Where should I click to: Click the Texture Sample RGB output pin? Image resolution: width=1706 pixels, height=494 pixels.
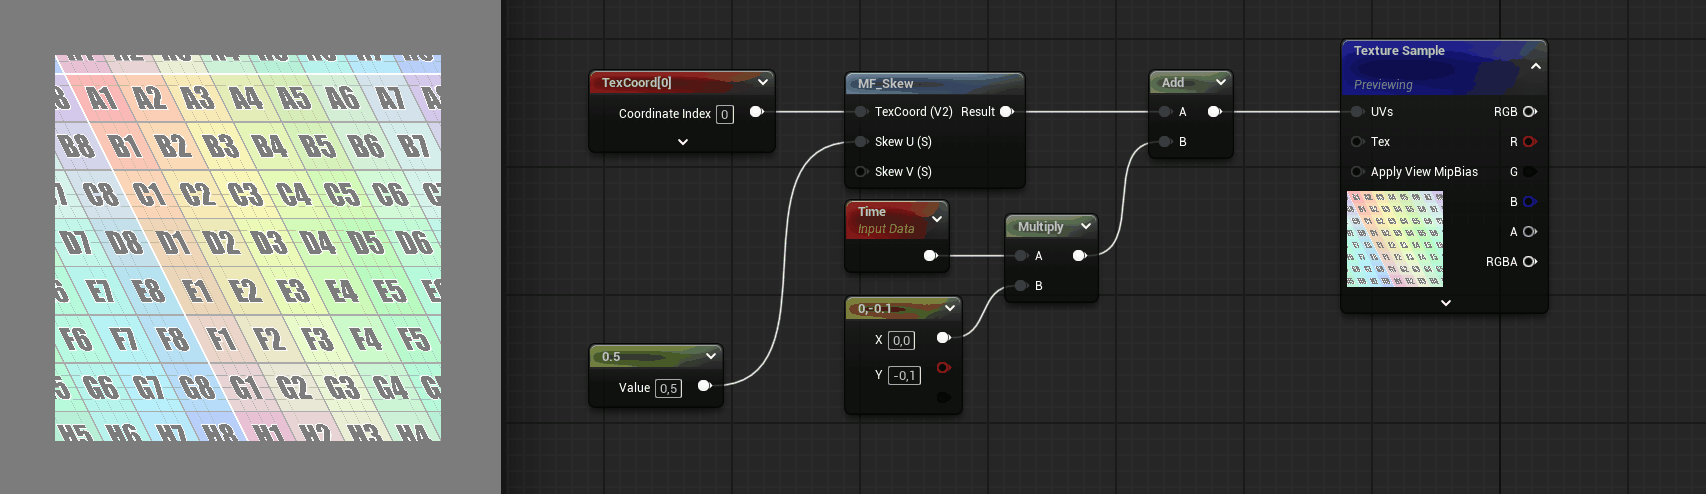coord(1530,112)
